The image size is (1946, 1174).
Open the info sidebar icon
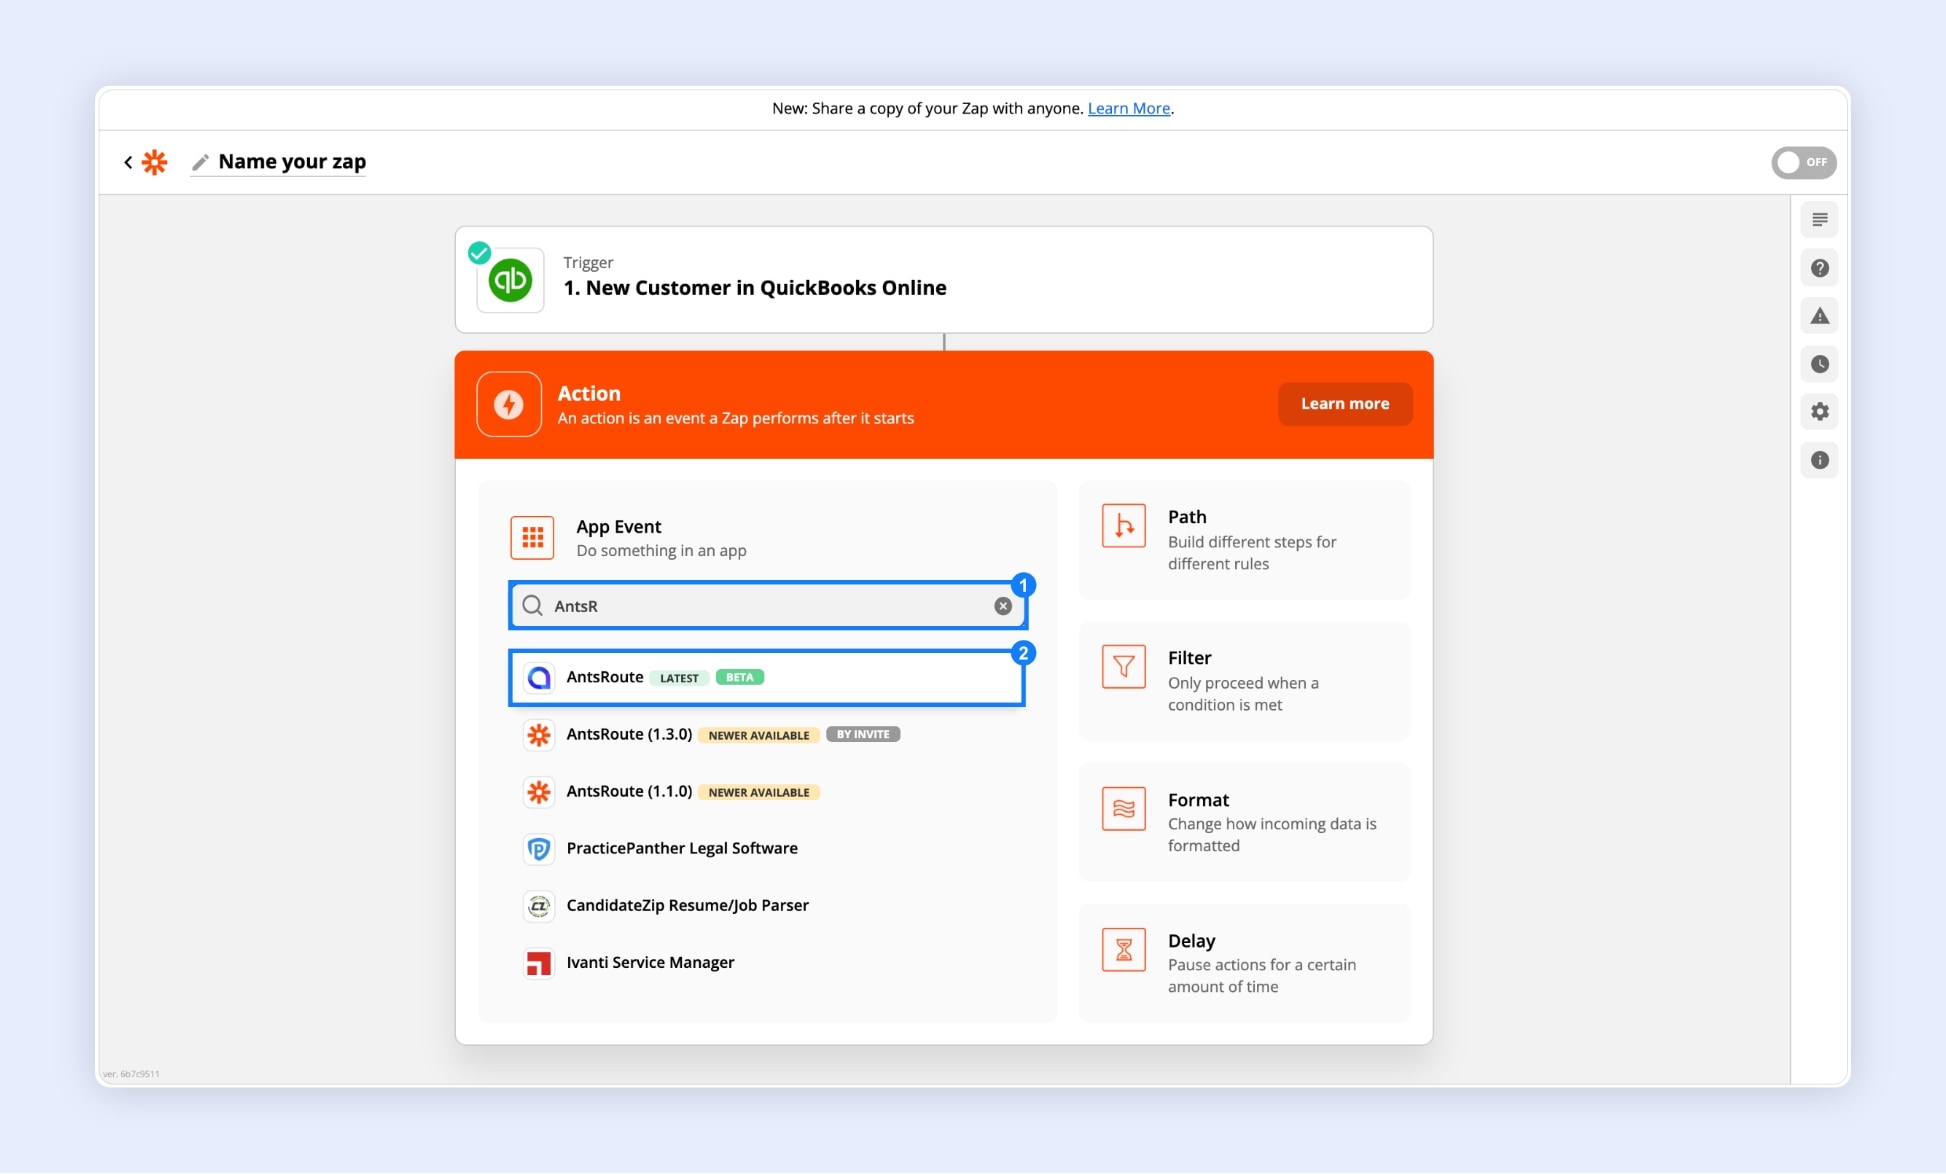1819,460
